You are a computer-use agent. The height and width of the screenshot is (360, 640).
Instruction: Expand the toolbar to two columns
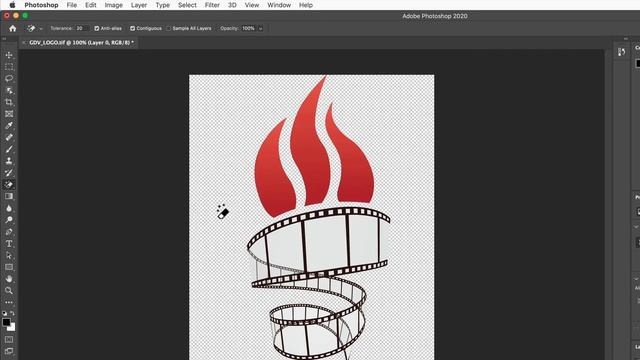pyautogui.click(x=4, y=39)
